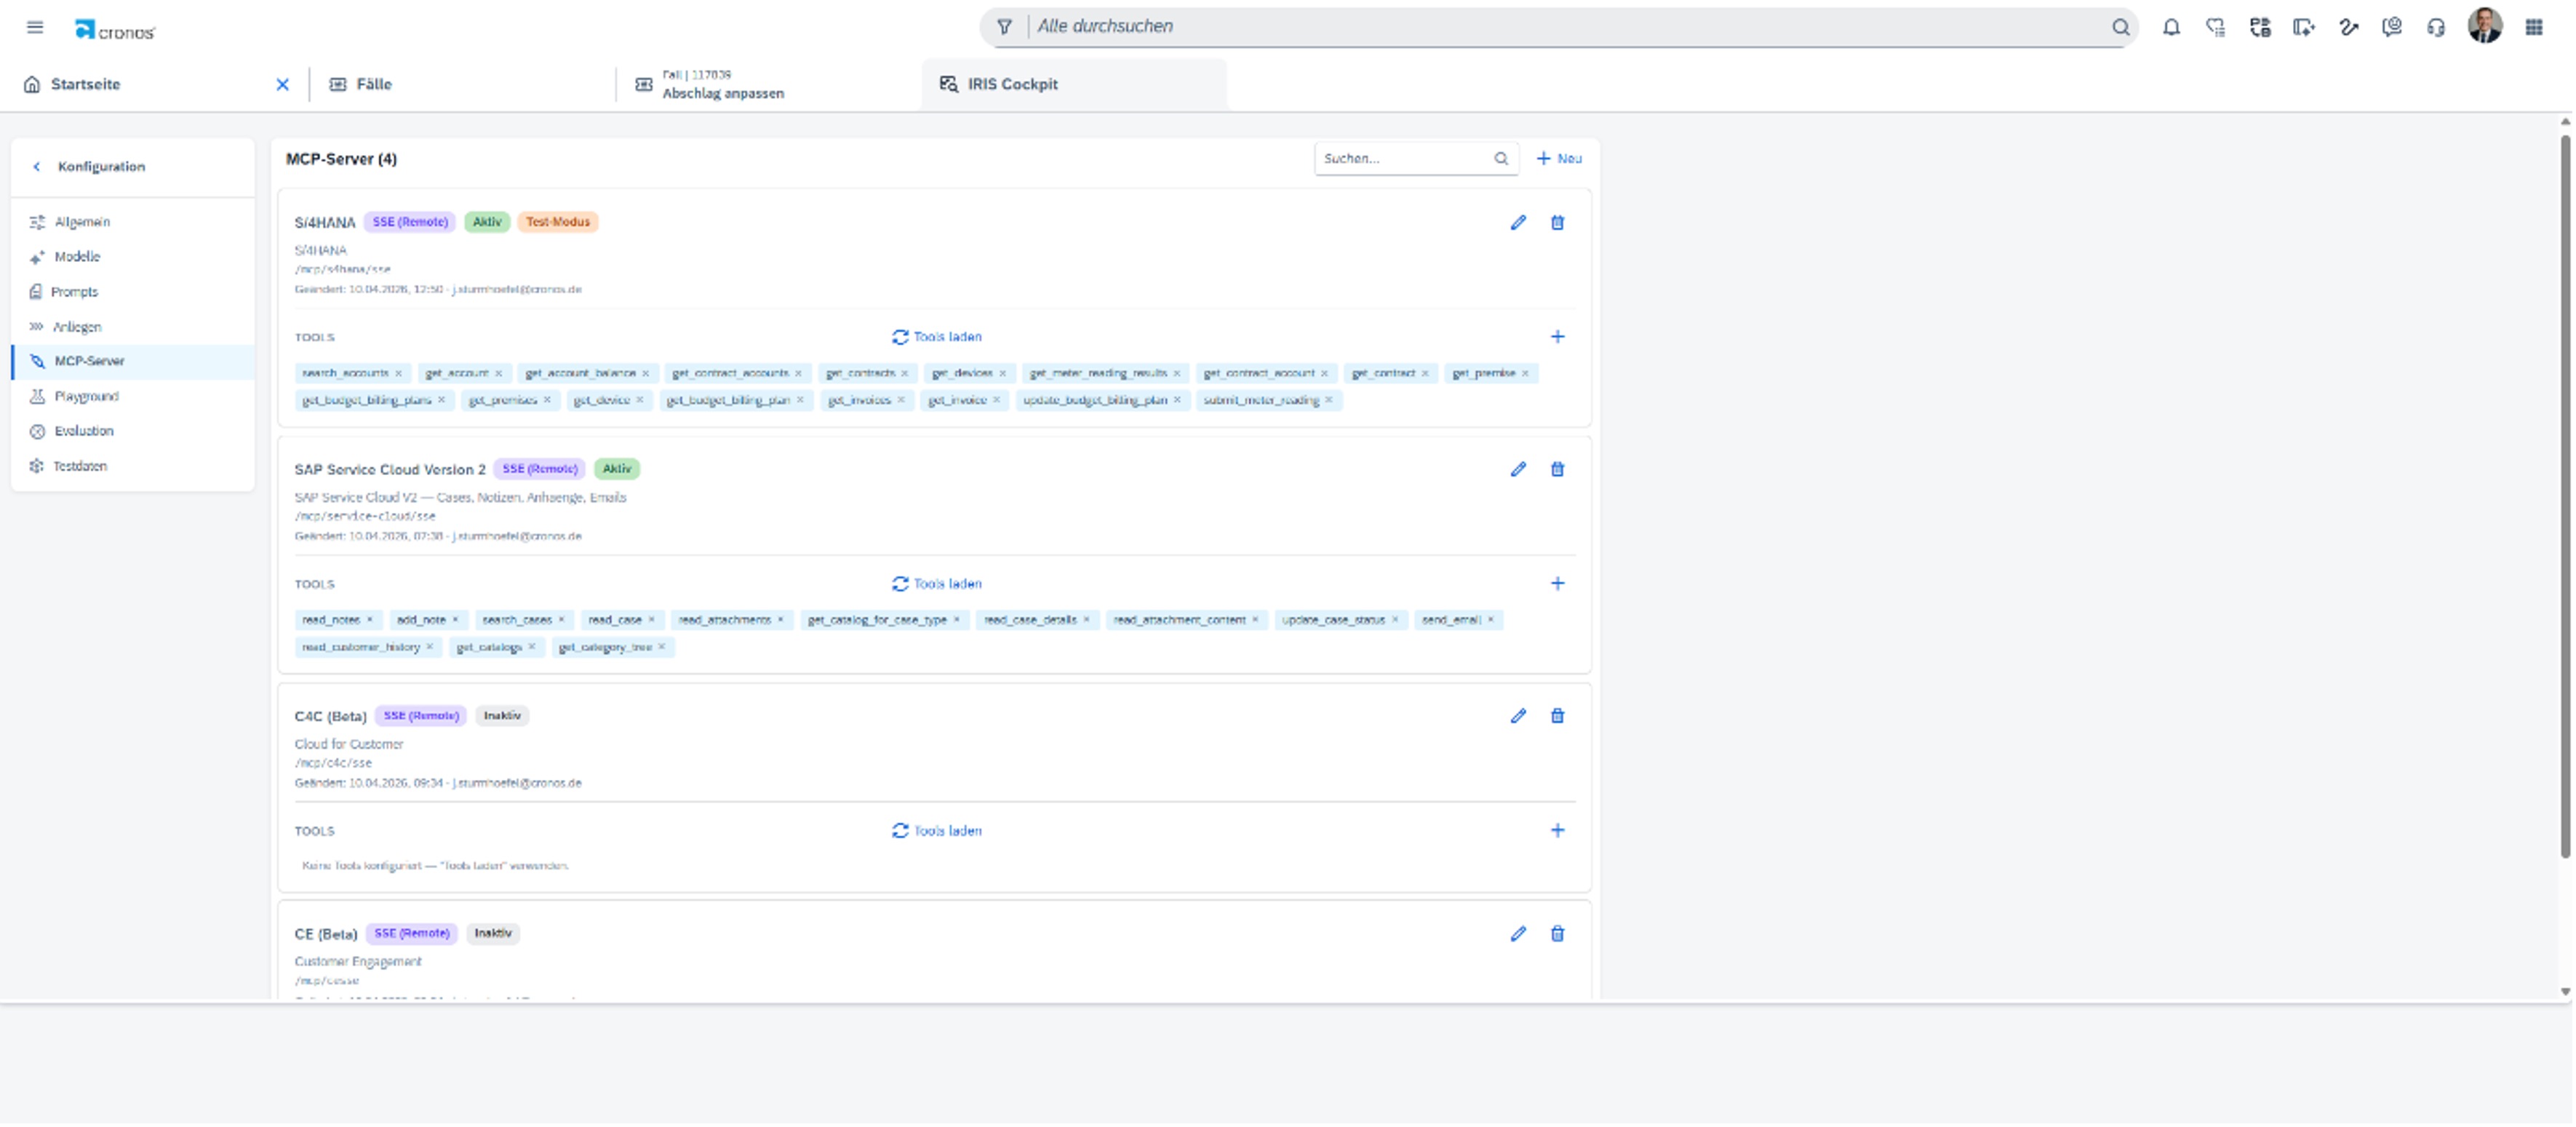The image size is (2576, 1127).
Task: Open Playground in sidebar
Action: (x=132, y=397)
